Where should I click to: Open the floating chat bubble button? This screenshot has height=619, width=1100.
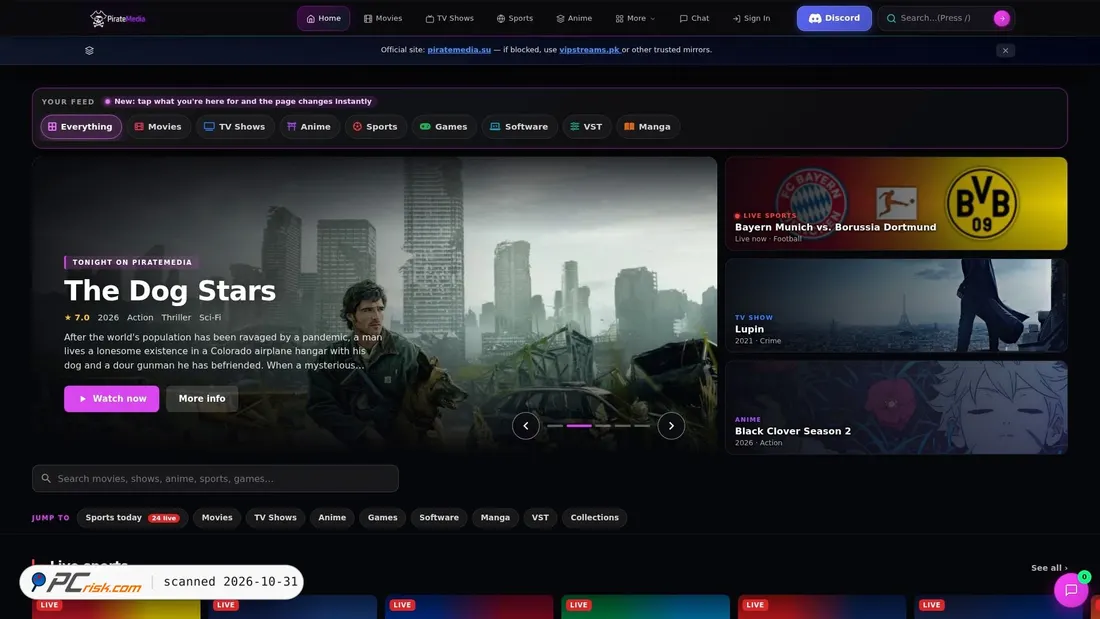(1071, 590)
